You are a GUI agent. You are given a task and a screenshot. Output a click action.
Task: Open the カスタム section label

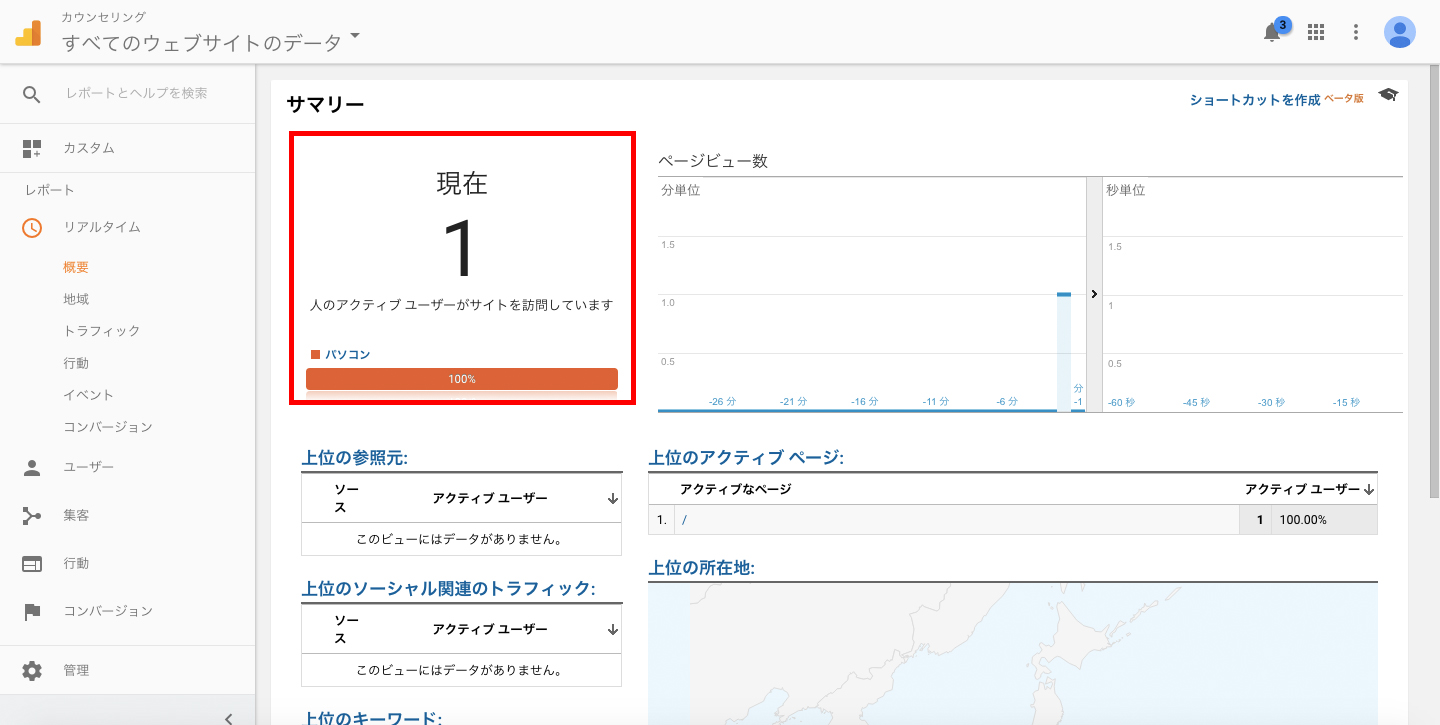click(x=89, y=148)
